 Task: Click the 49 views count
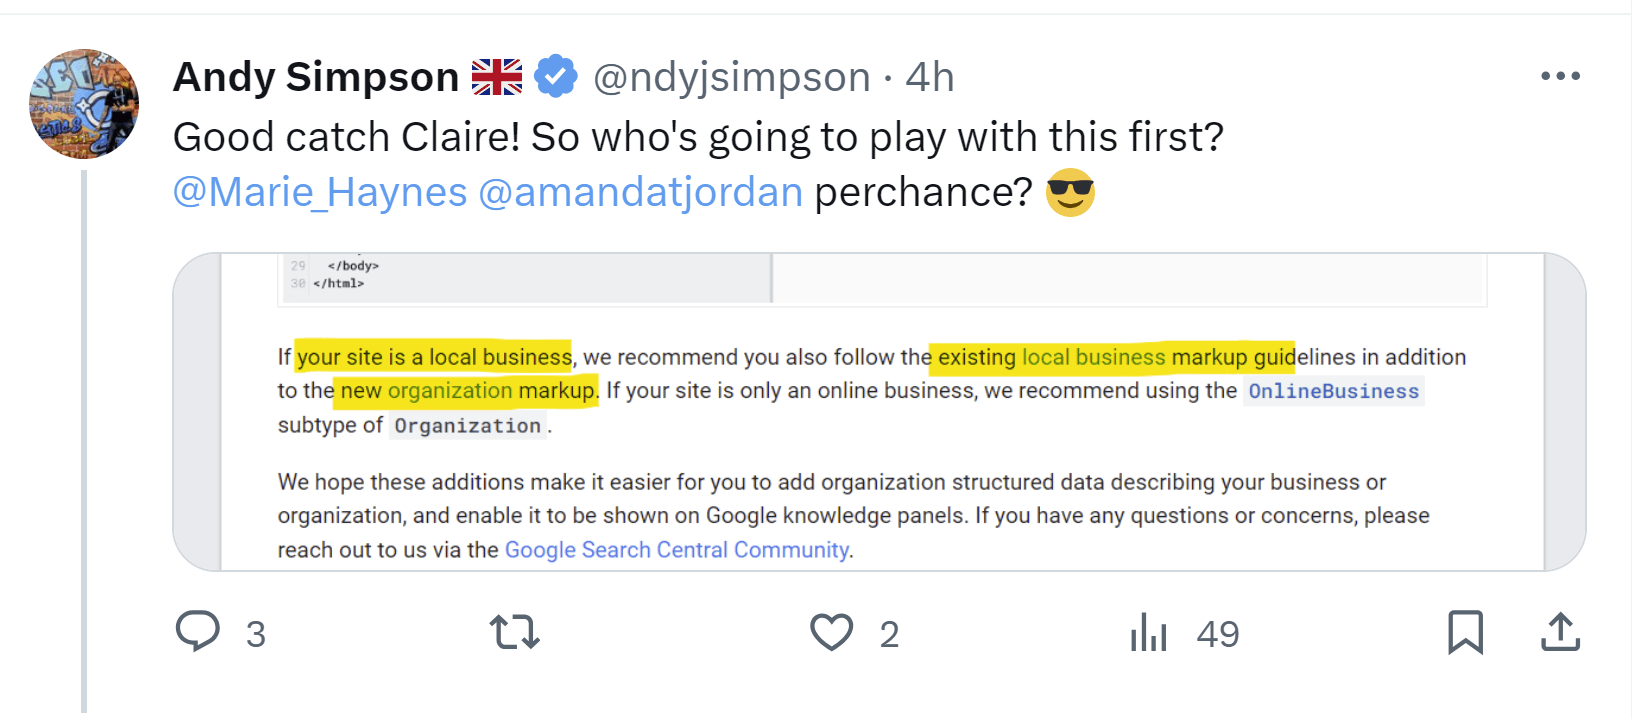coord(1218,634)
